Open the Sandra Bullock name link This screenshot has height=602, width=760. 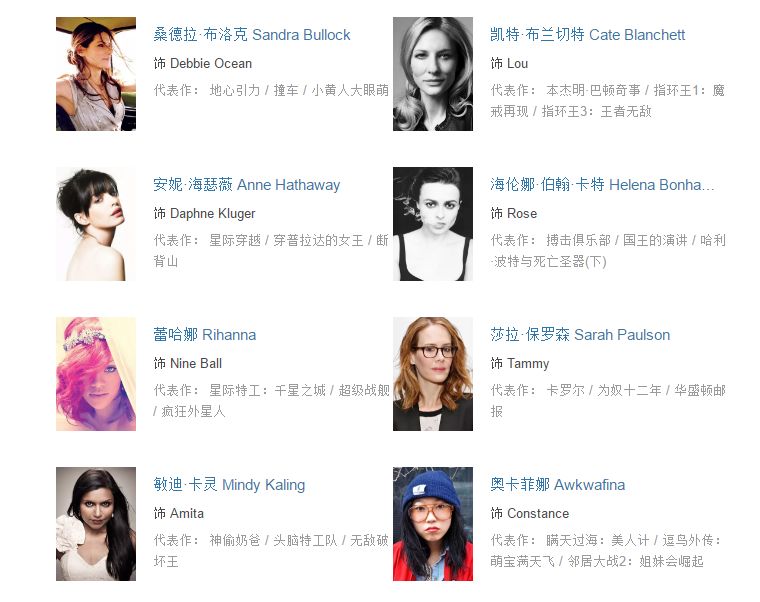[x=252, y=35]
